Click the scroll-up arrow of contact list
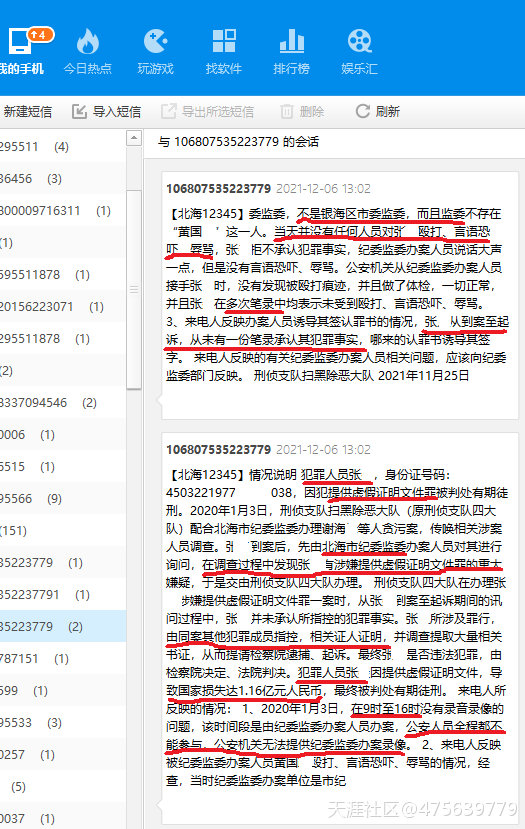Screen dimensions: 525x829 (134, 139)
